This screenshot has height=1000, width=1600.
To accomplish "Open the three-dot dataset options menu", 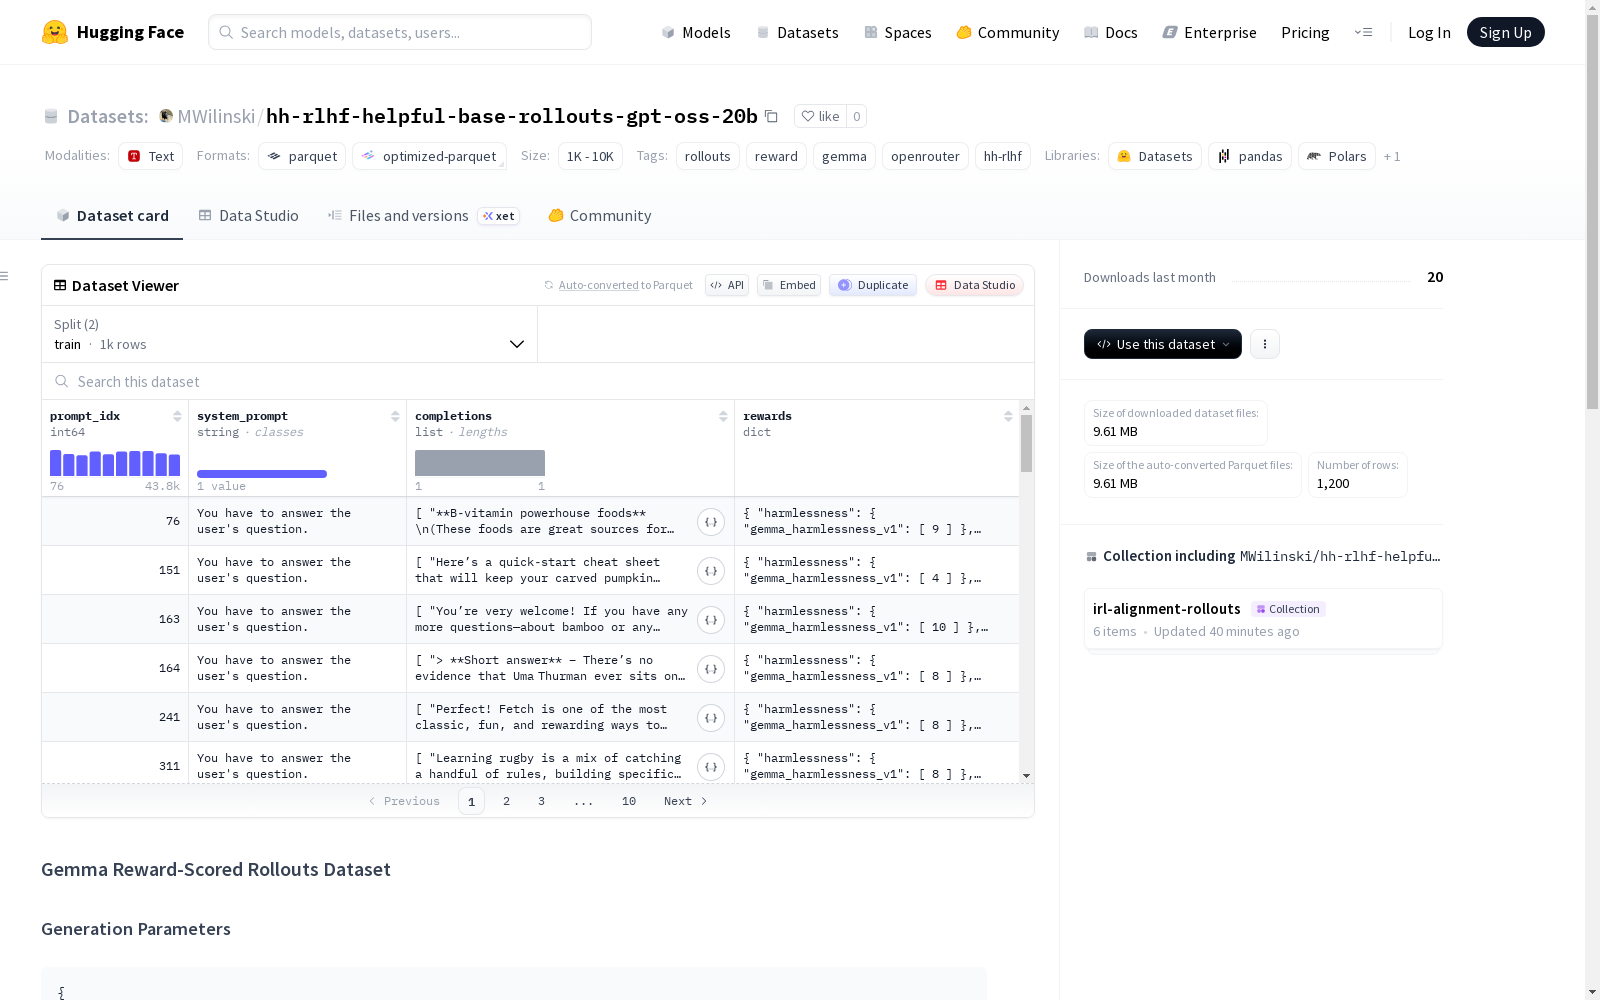I will point(1265,344).
